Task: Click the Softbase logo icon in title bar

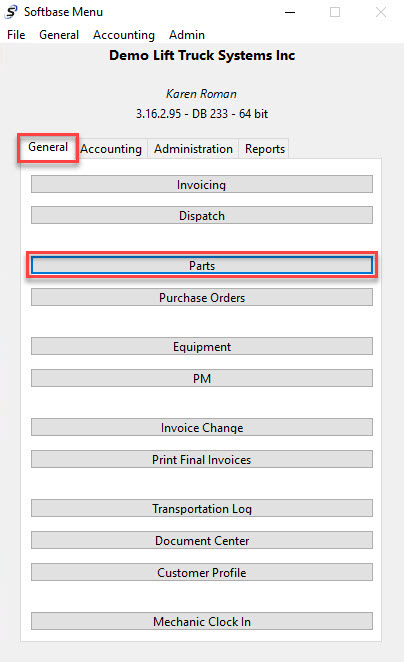Action: (x=11, y=12)
